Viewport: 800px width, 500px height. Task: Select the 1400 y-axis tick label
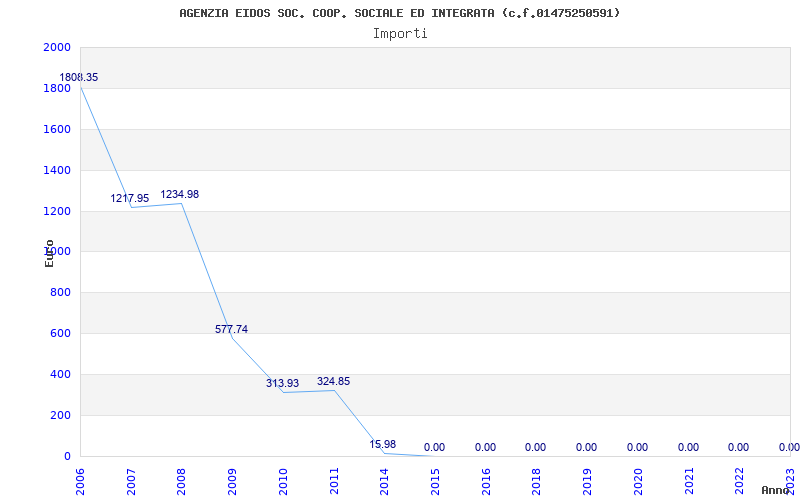point(57,171)
